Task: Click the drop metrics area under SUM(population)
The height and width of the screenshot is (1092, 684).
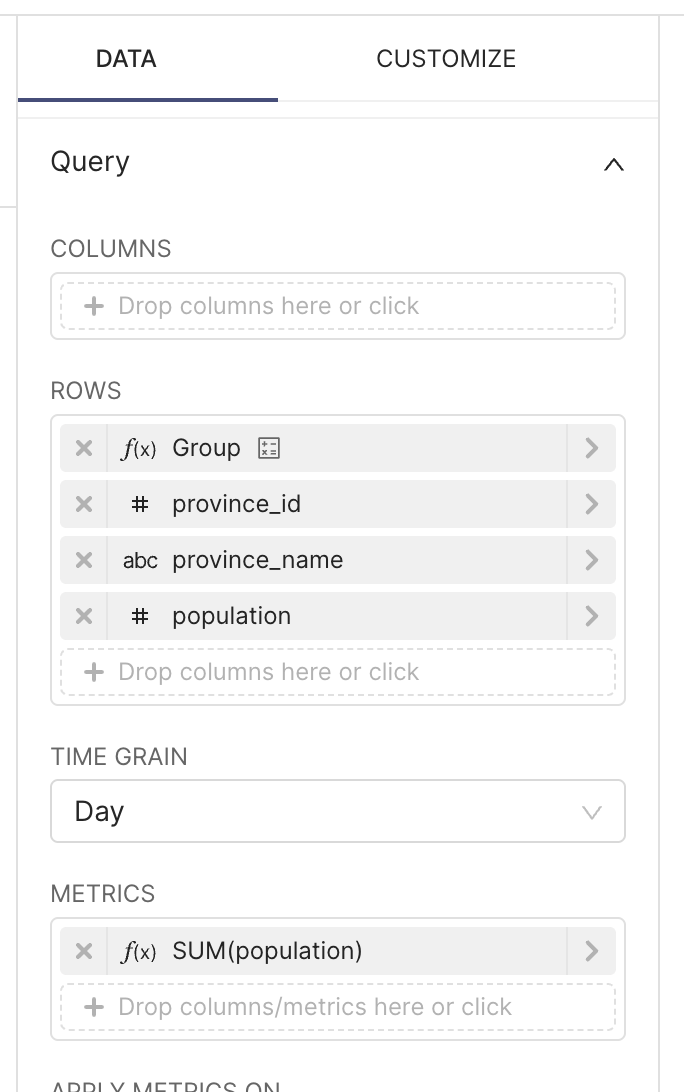Action: pos(338,1007)
